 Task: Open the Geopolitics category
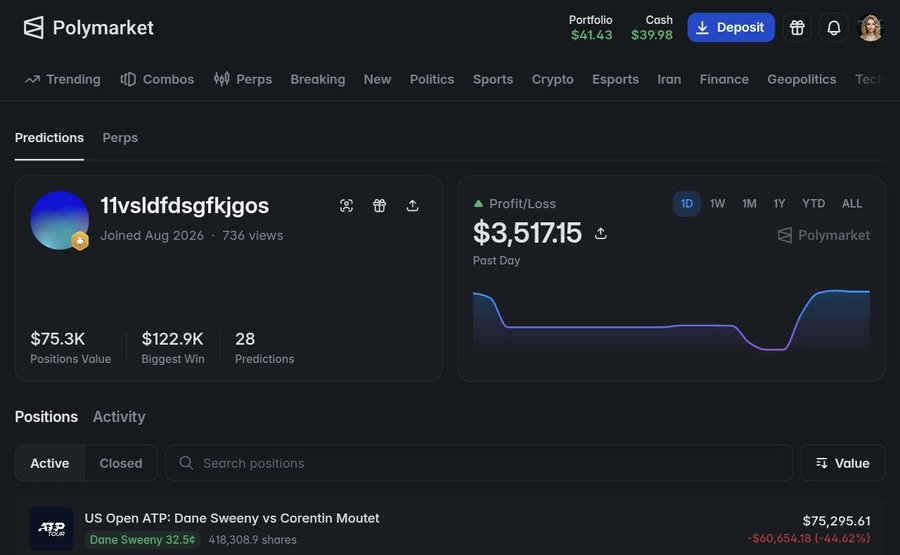point(801,79)
